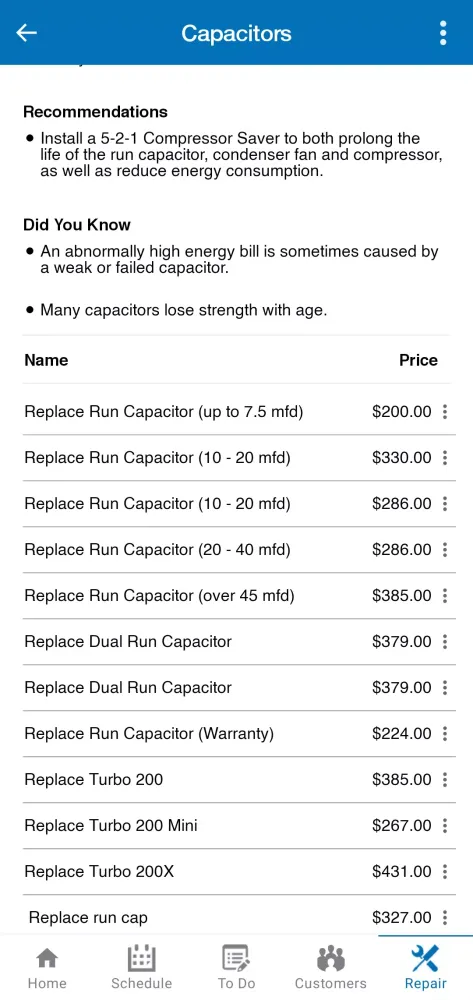Open the Home tab
Screen dimensions: 473x1000
click(47, 967)
